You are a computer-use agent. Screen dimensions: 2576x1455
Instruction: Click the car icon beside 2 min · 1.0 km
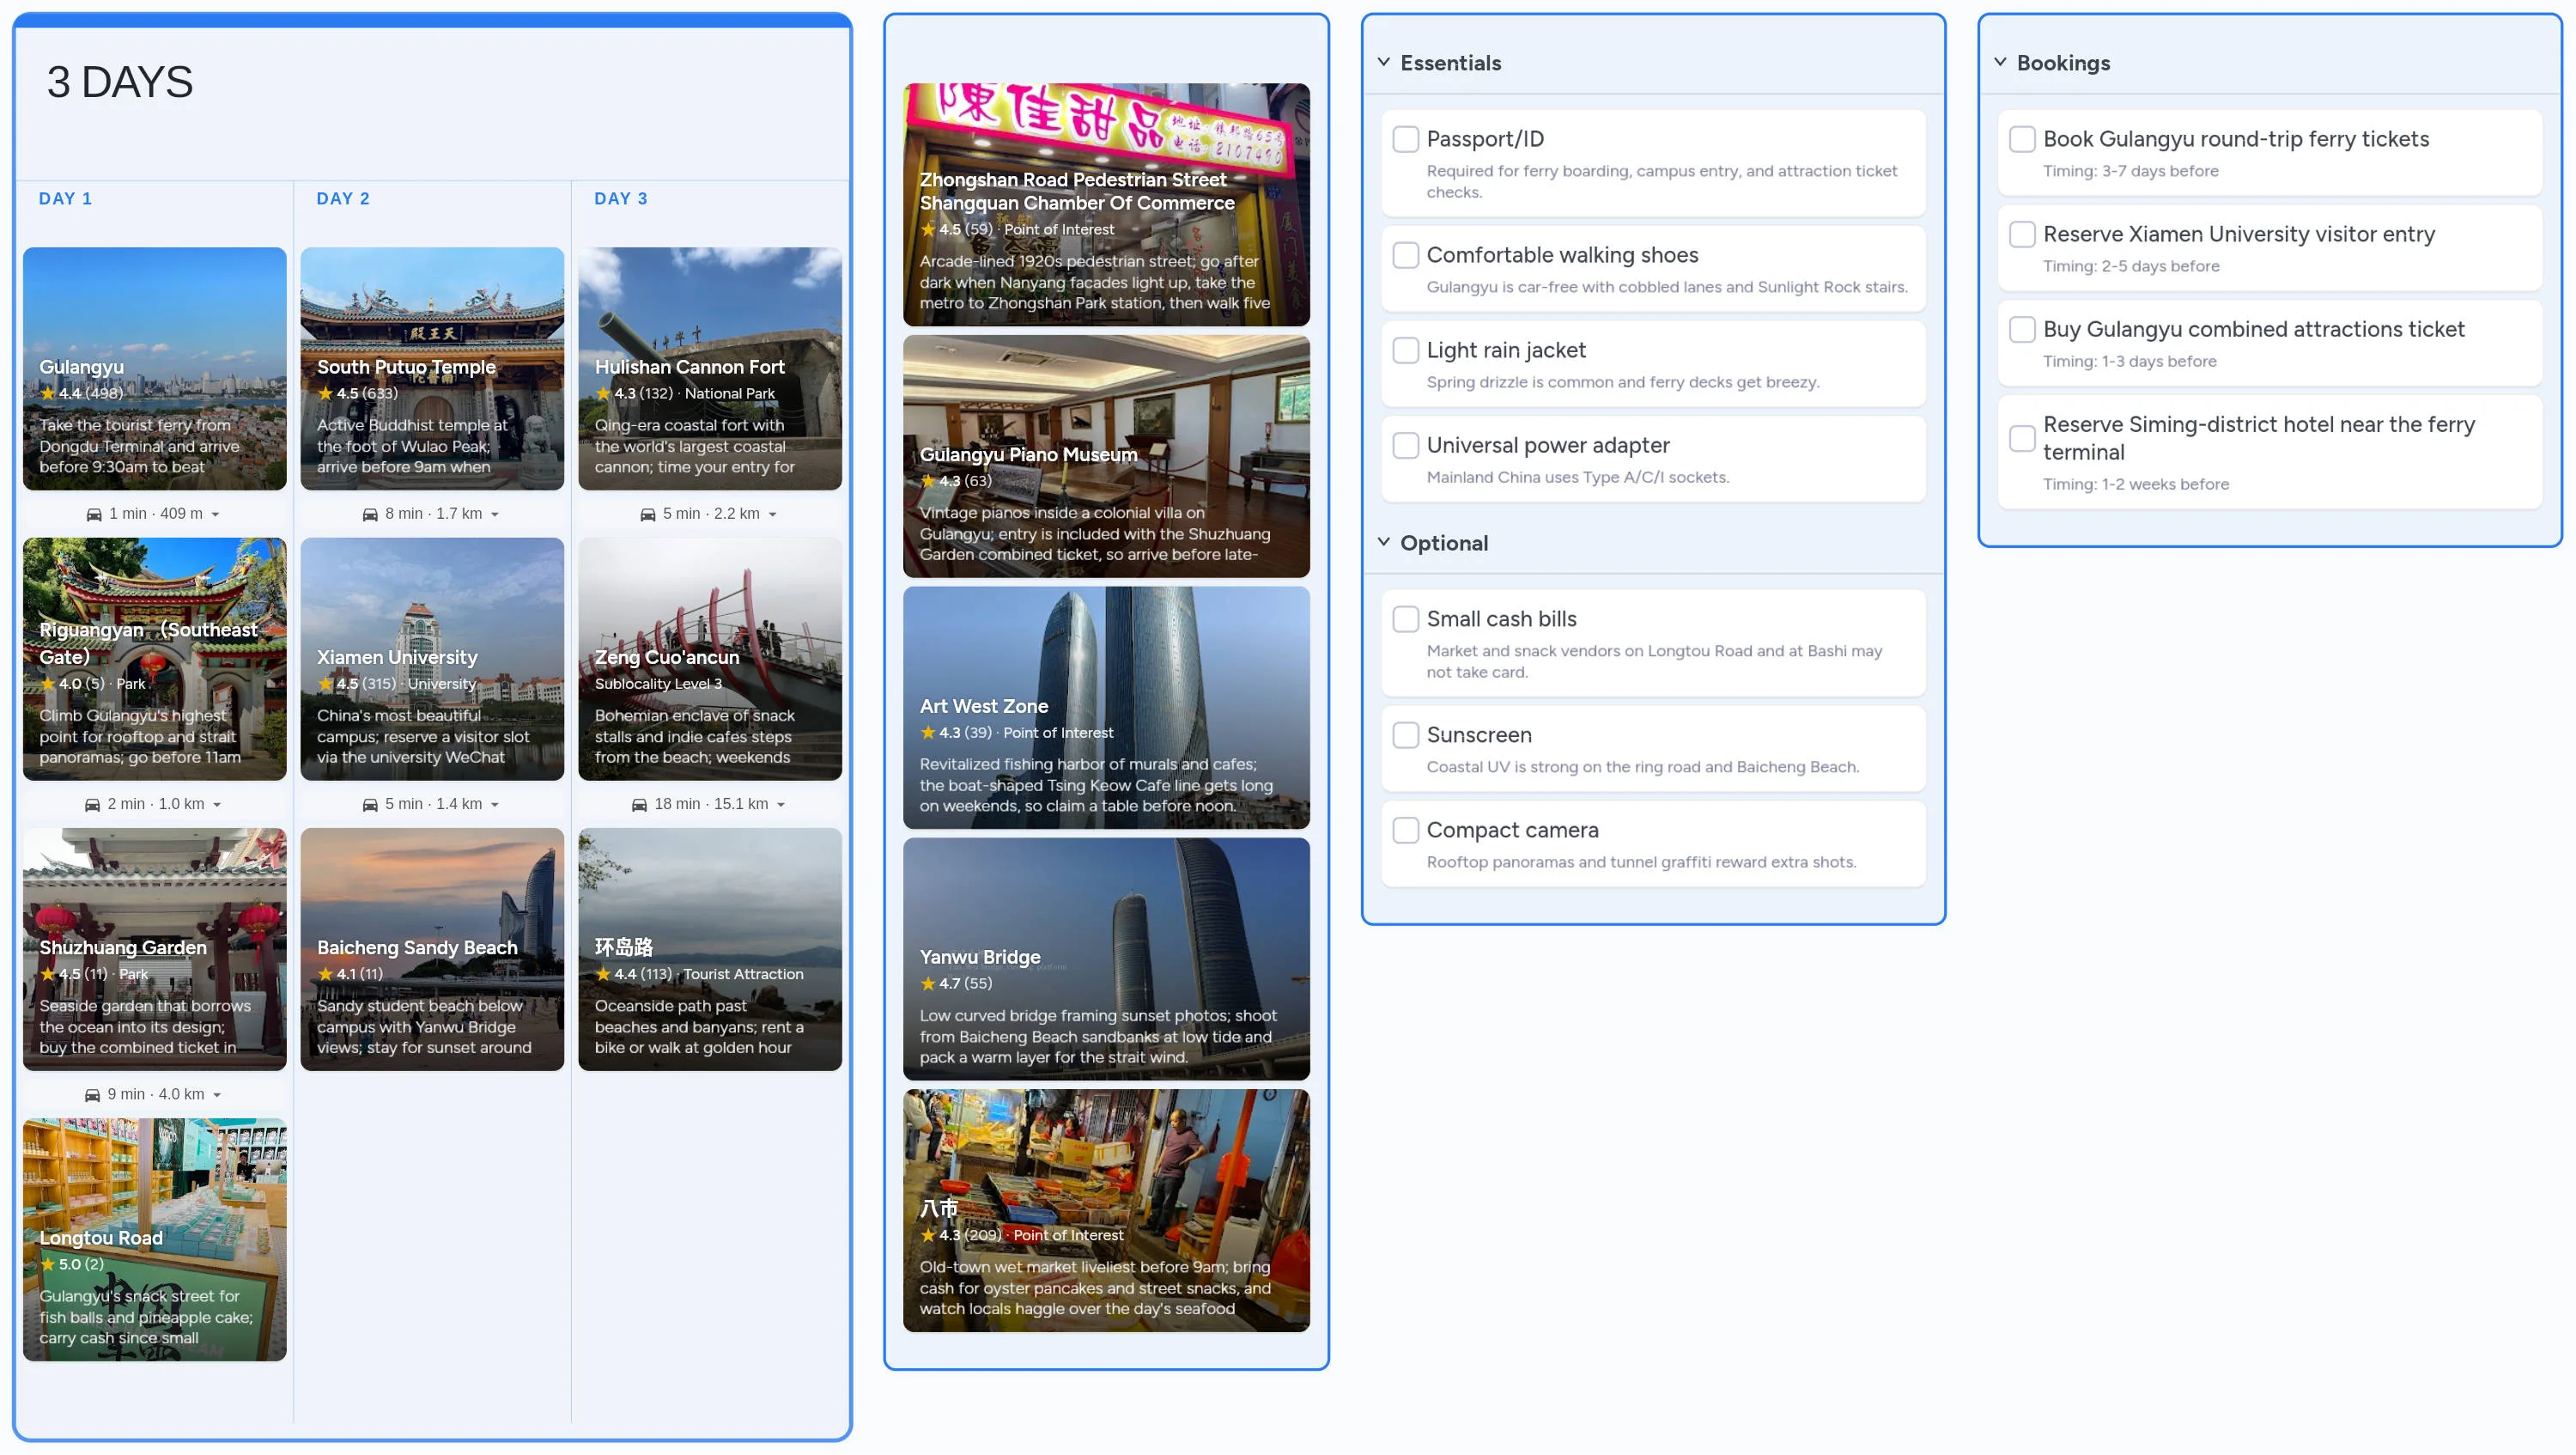92,804
